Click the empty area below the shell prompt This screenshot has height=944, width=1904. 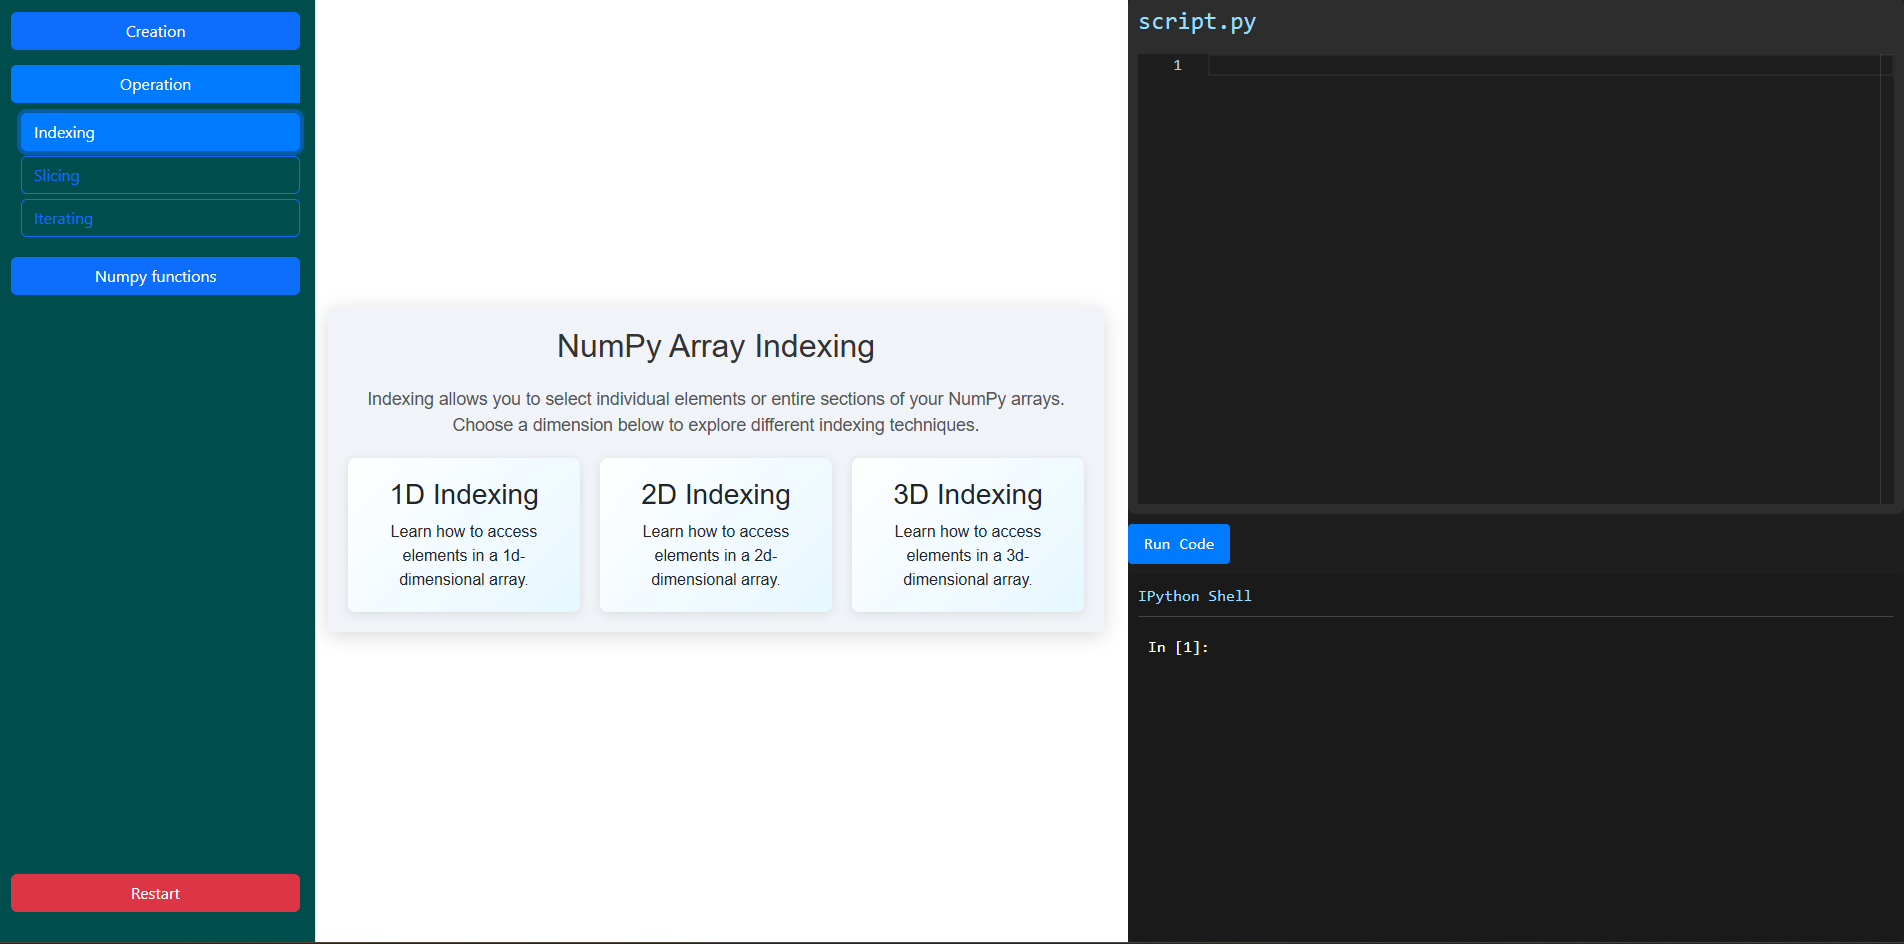[1515, 800]
